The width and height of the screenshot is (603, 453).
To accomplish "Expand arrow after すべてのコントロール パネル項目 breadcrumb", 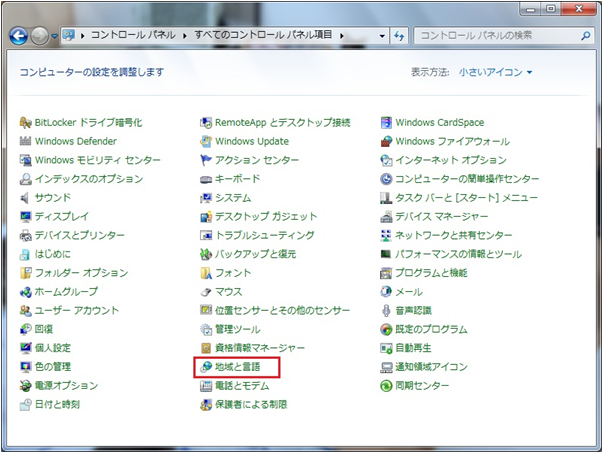I will (x=342, y=36).
